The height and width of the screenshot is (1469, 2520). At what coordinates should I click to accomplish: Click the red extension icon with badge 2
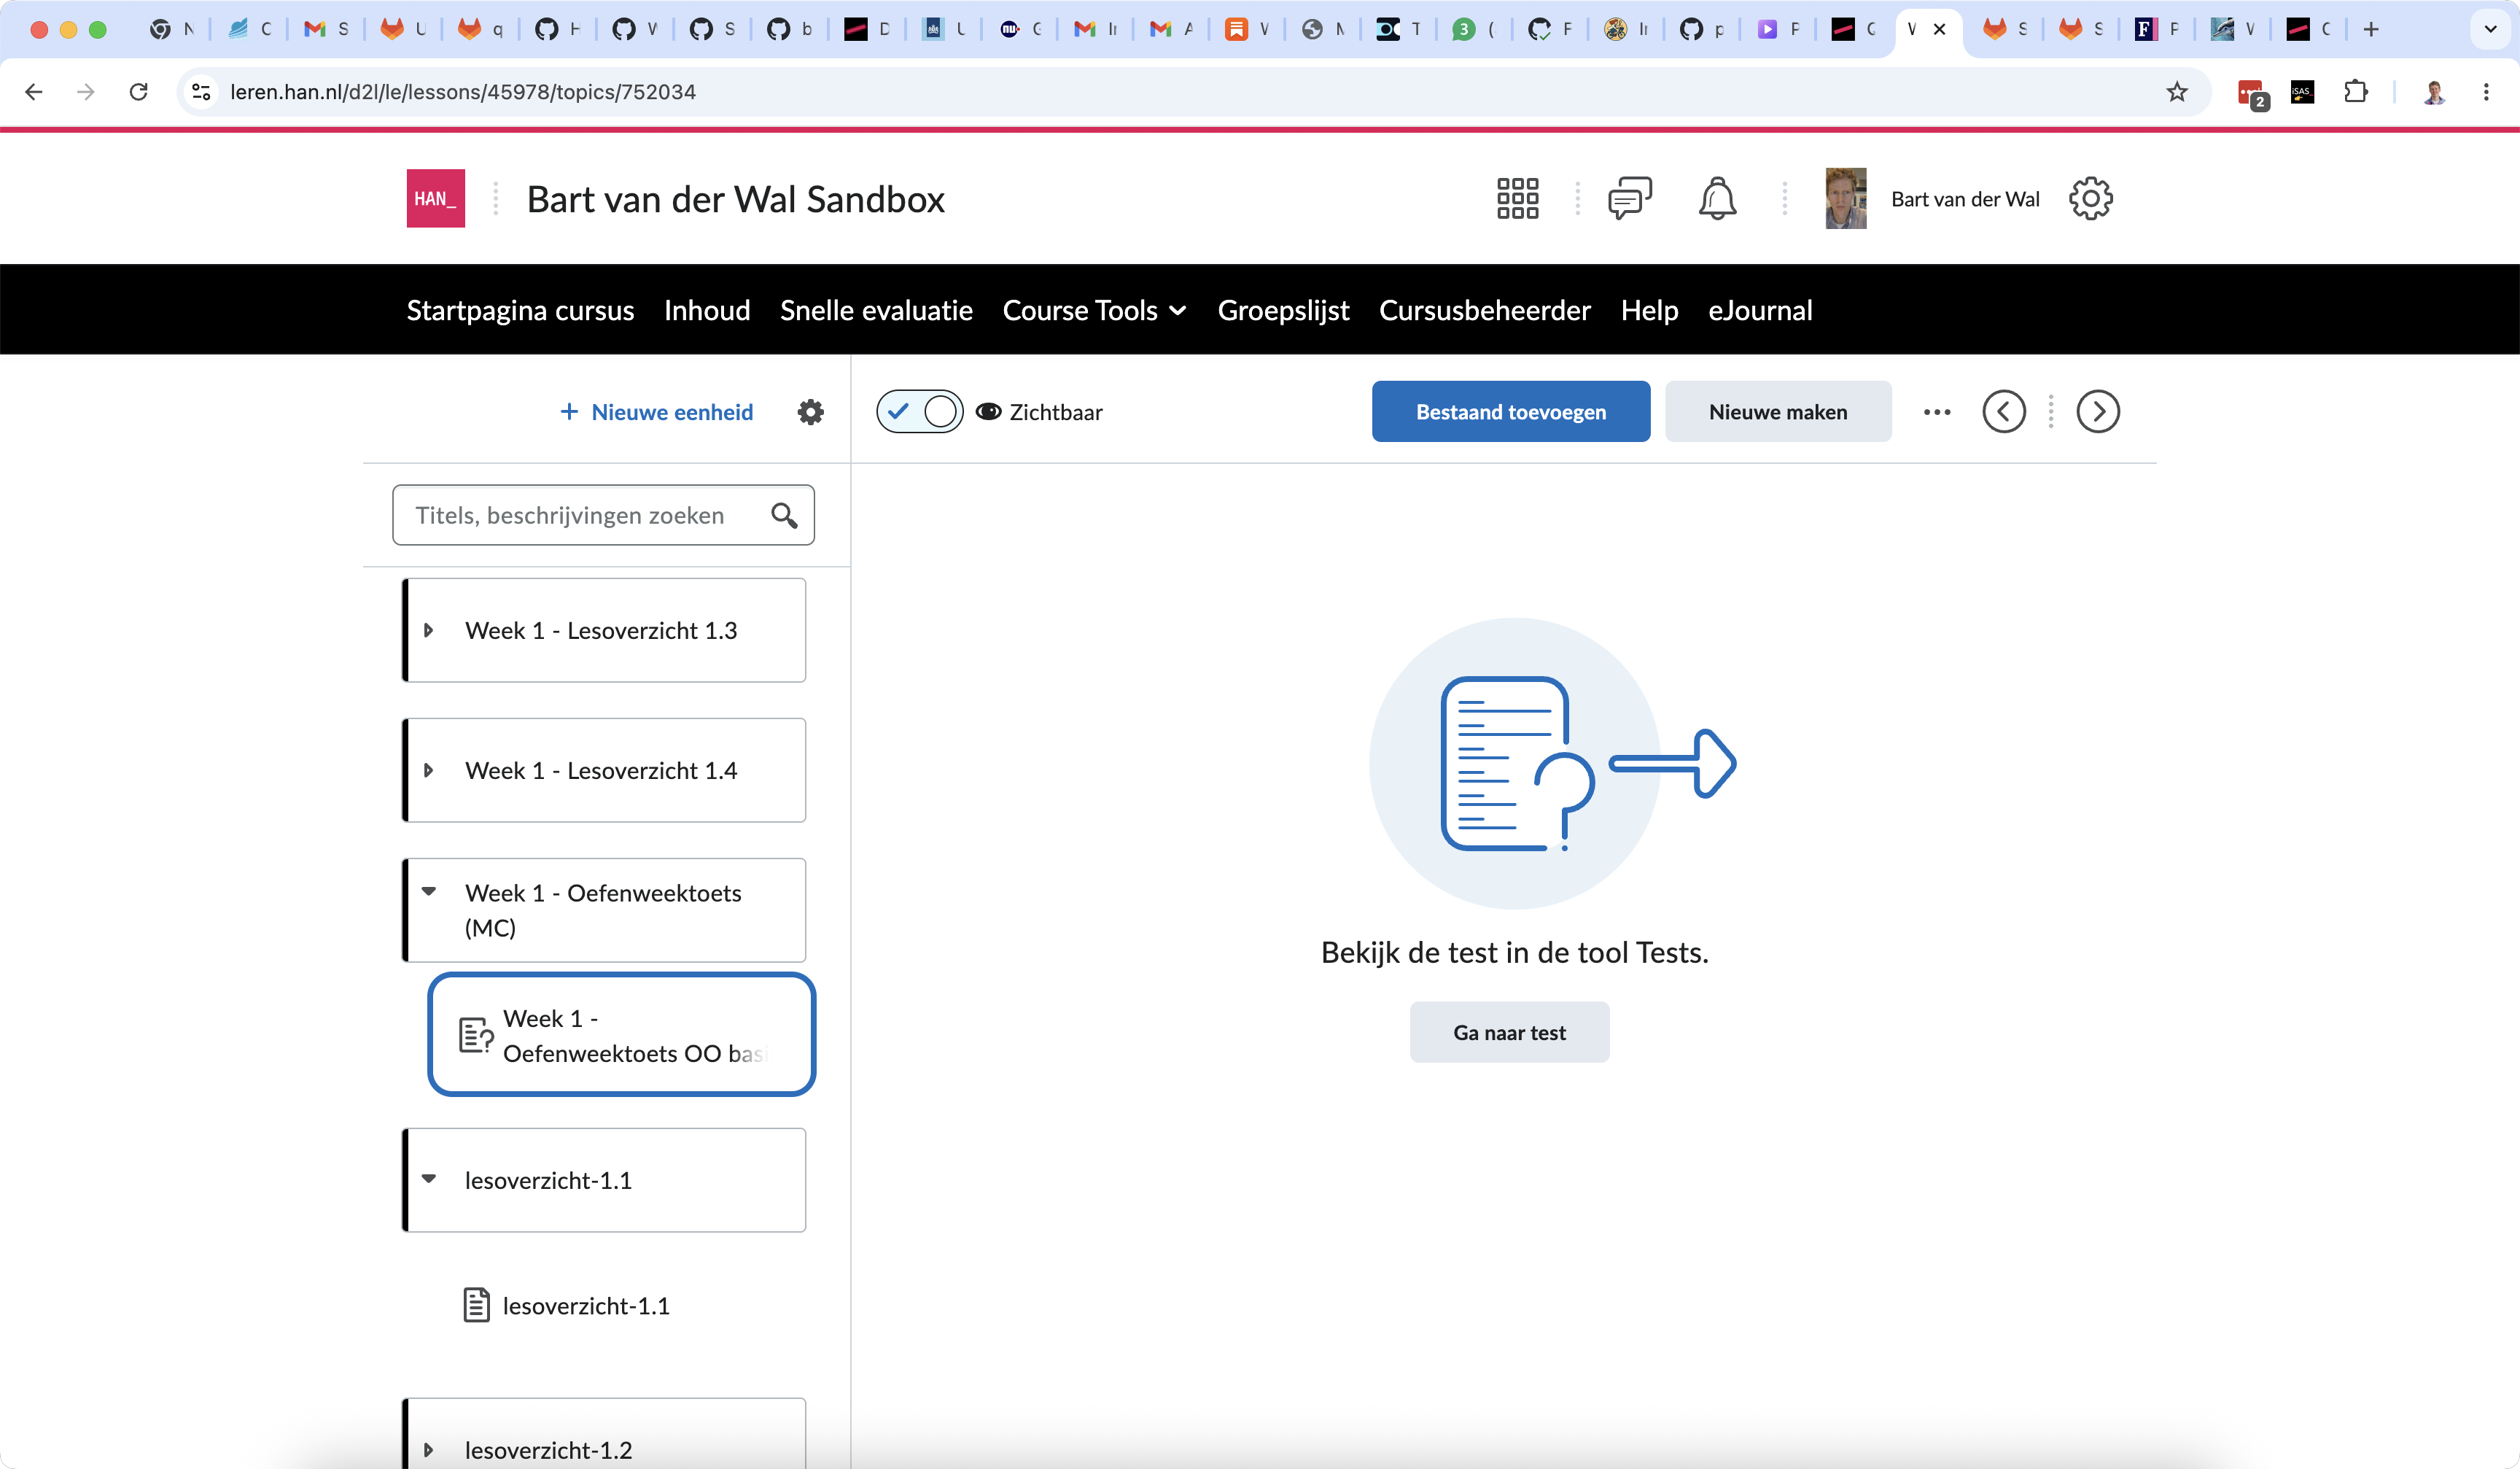point(2252,94)
